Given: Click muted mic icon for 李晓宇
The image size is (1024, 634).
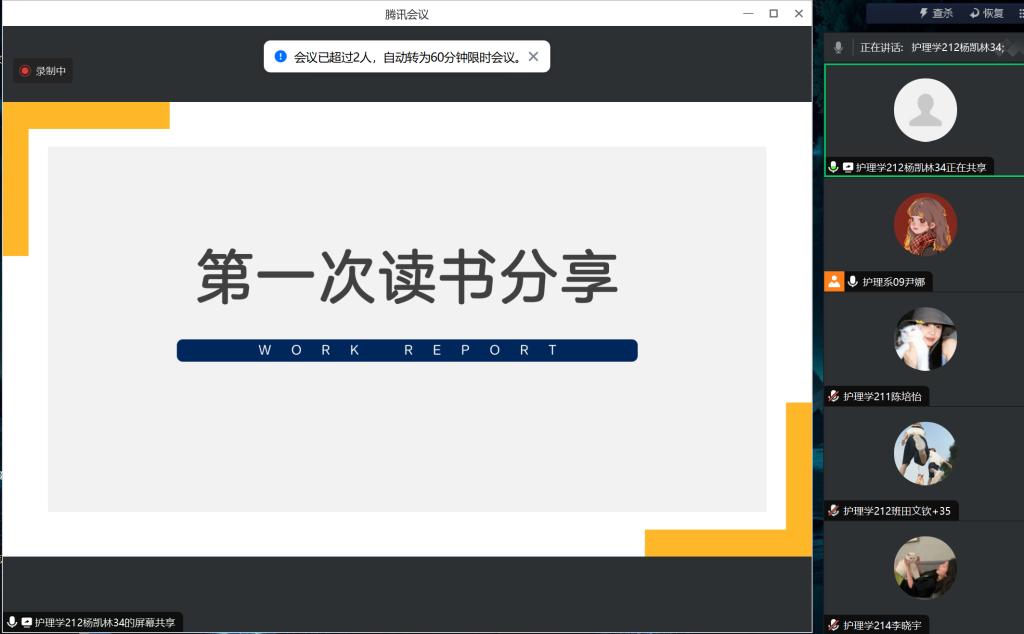Looking at the screenshot, I should pos(833,625).
